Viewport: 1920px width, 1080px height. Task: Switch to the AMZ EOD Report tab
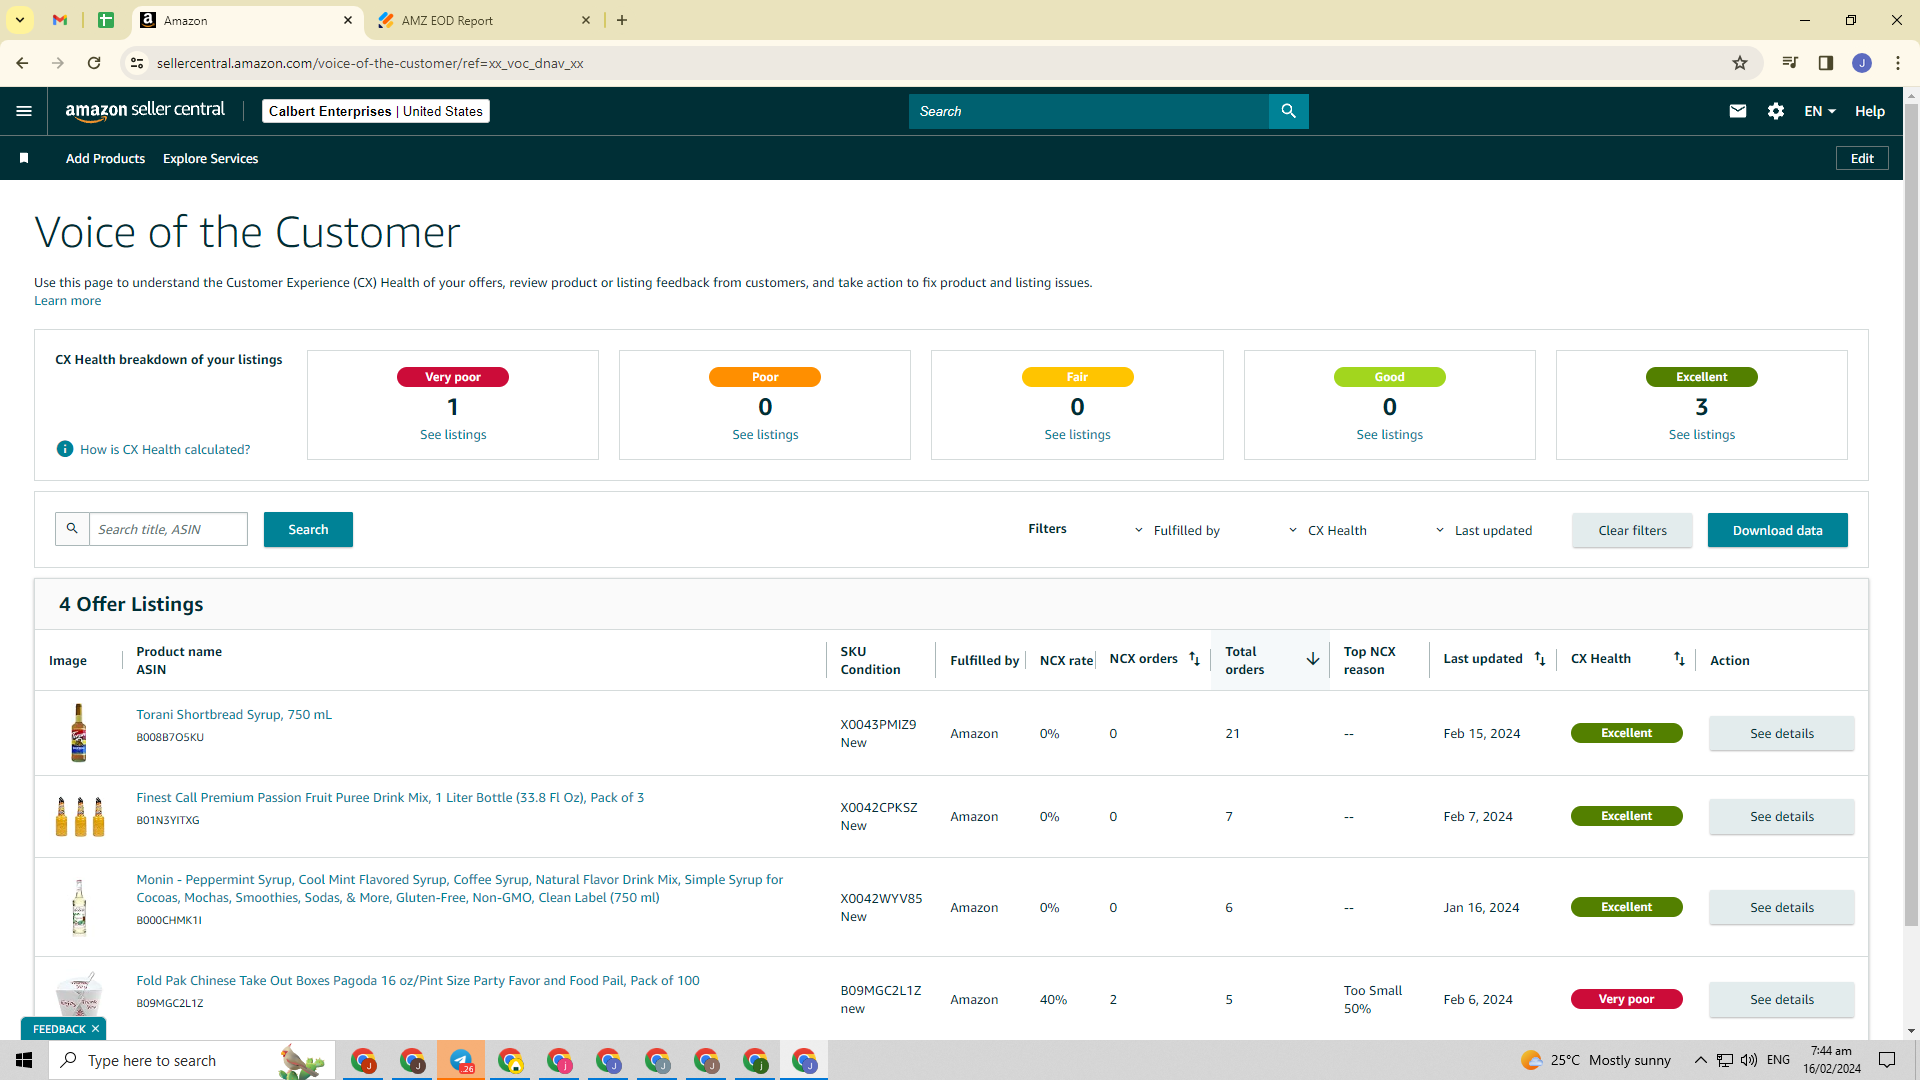pyautogui.click(x=486, y=20)
